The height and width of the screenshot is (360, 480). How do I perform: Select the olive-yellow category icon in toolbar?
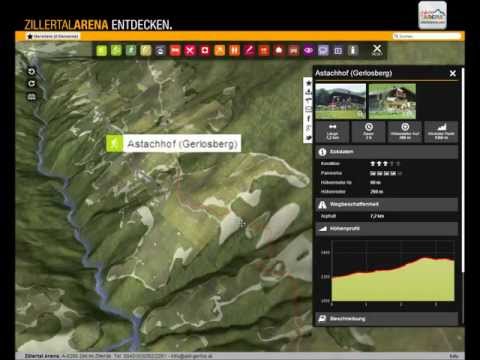tap(145, 51)
